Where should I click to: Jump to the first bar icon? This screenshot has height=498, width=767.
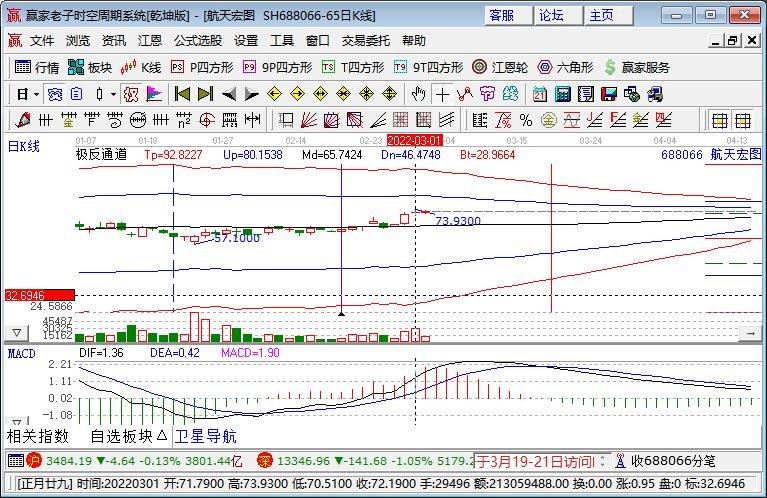[x=182, y=94]
